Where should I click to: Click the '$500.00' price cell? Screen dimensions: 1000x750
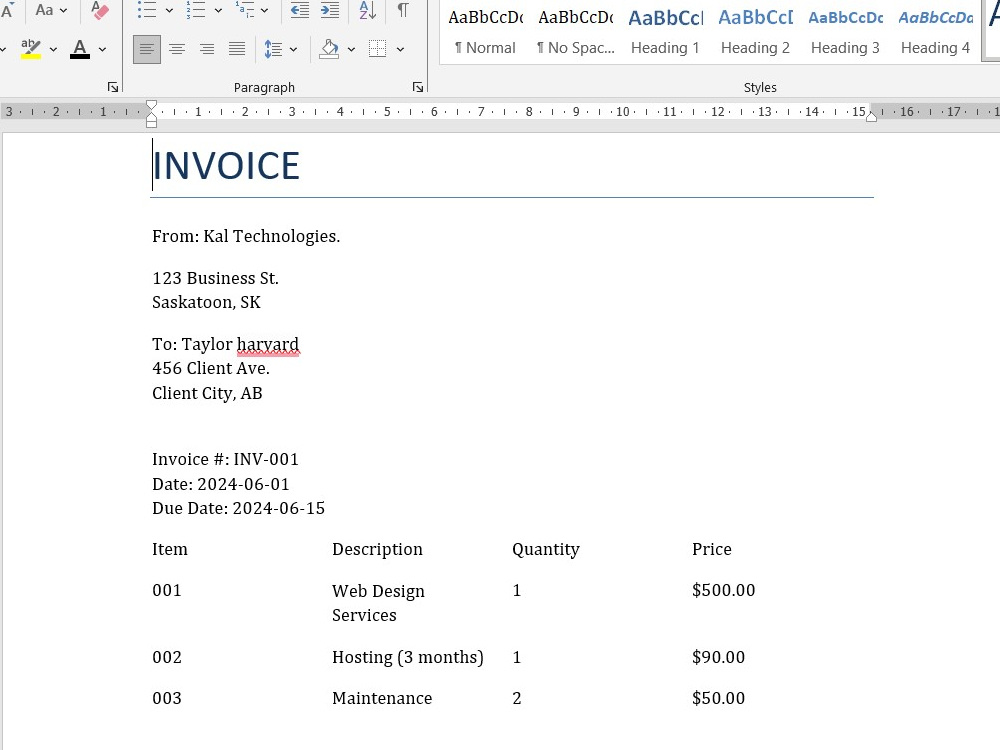[724, 591]
